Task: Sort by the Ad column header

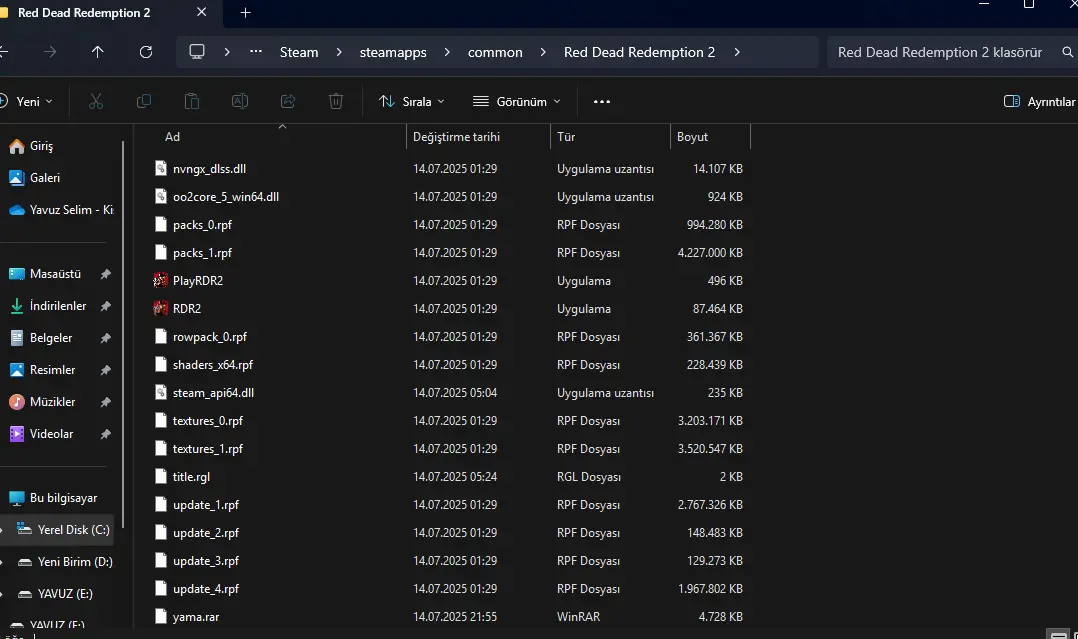Action: tap(173, 137)
